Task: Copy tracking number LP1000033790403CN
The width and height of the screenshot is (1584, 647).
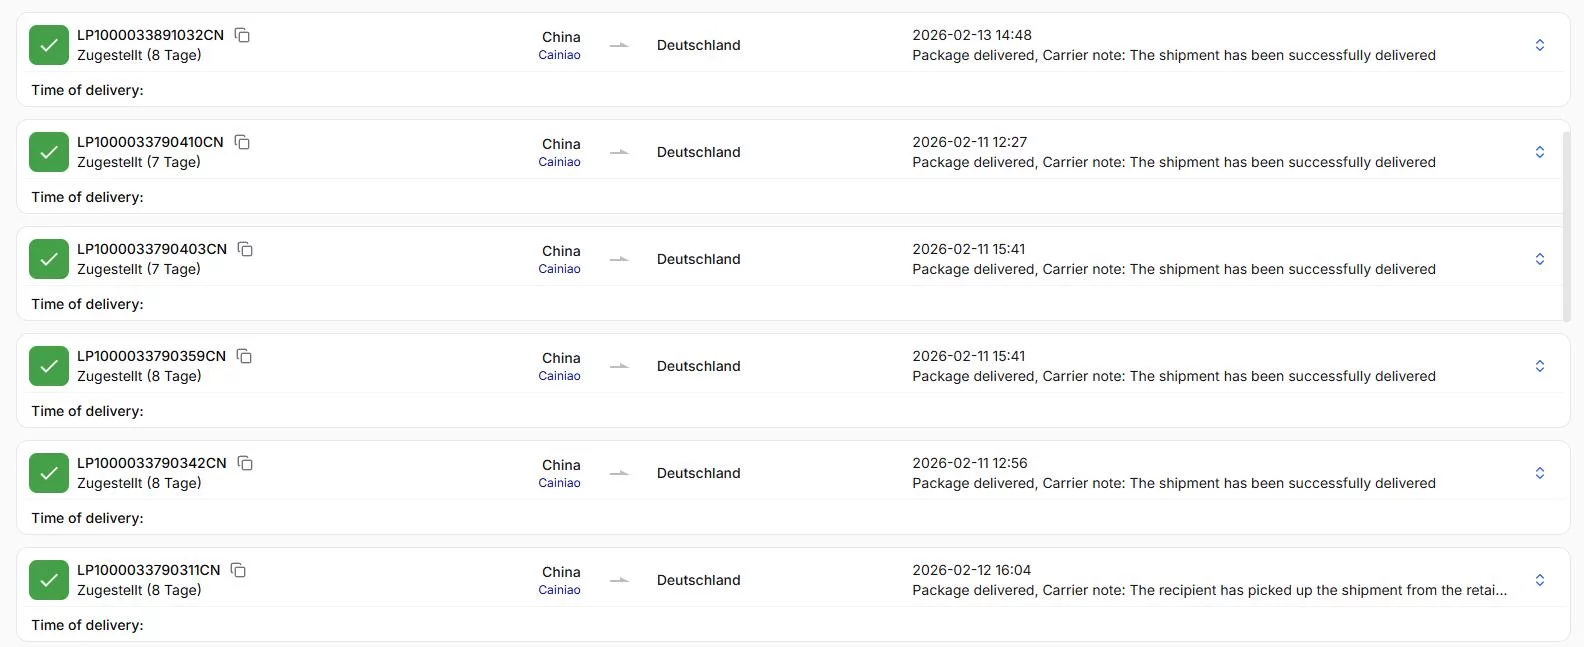Action: (x=245, y=249)
